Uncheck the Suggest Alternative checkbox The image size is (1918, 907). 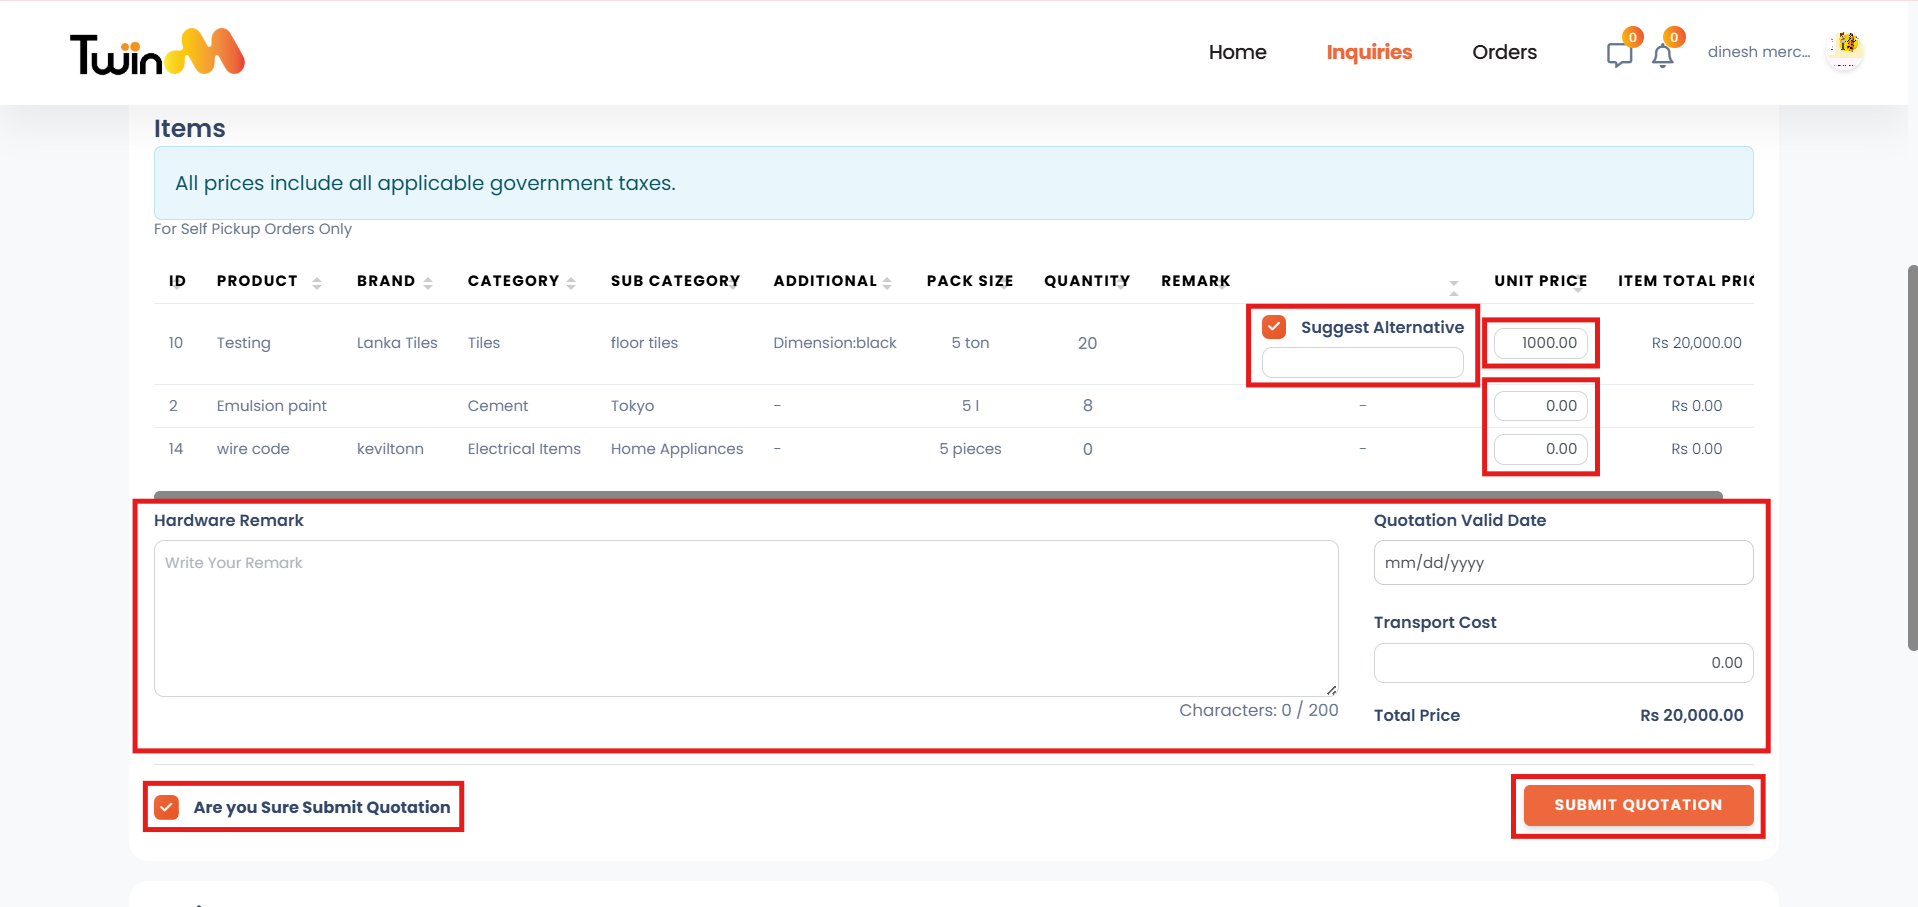point(1274,327)
